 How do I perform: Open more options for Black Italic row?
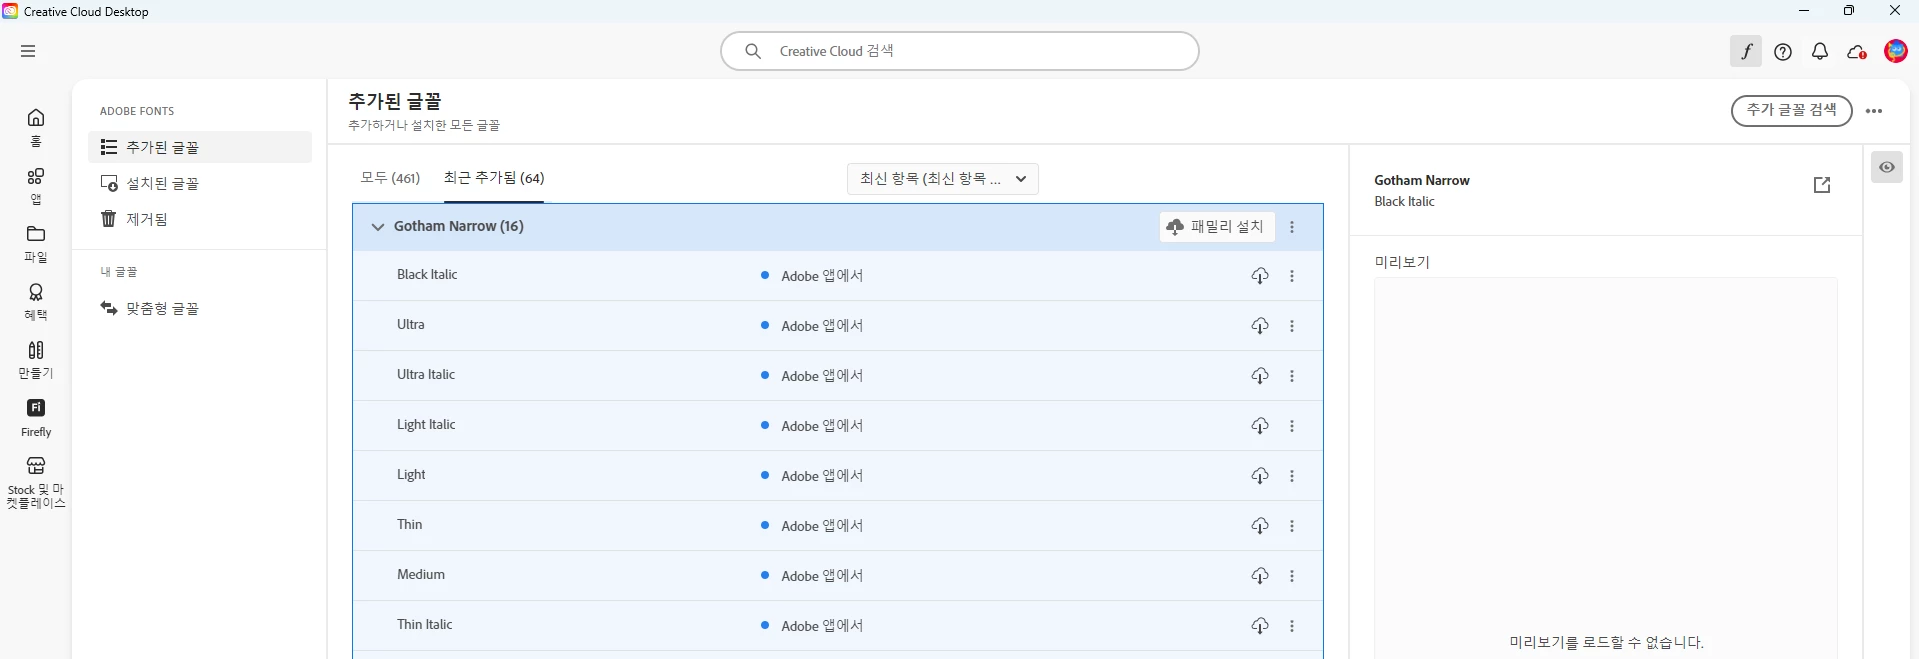click(x=1292, y=276)
